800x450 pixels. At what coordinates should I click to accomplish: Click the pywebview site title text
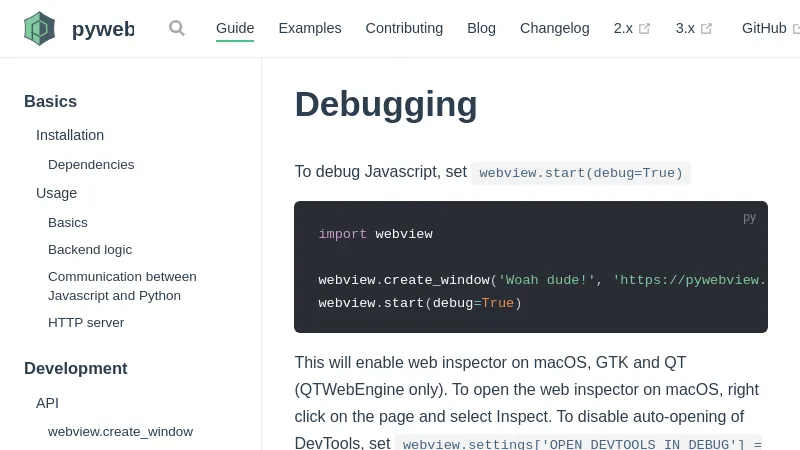coord(102,29)
